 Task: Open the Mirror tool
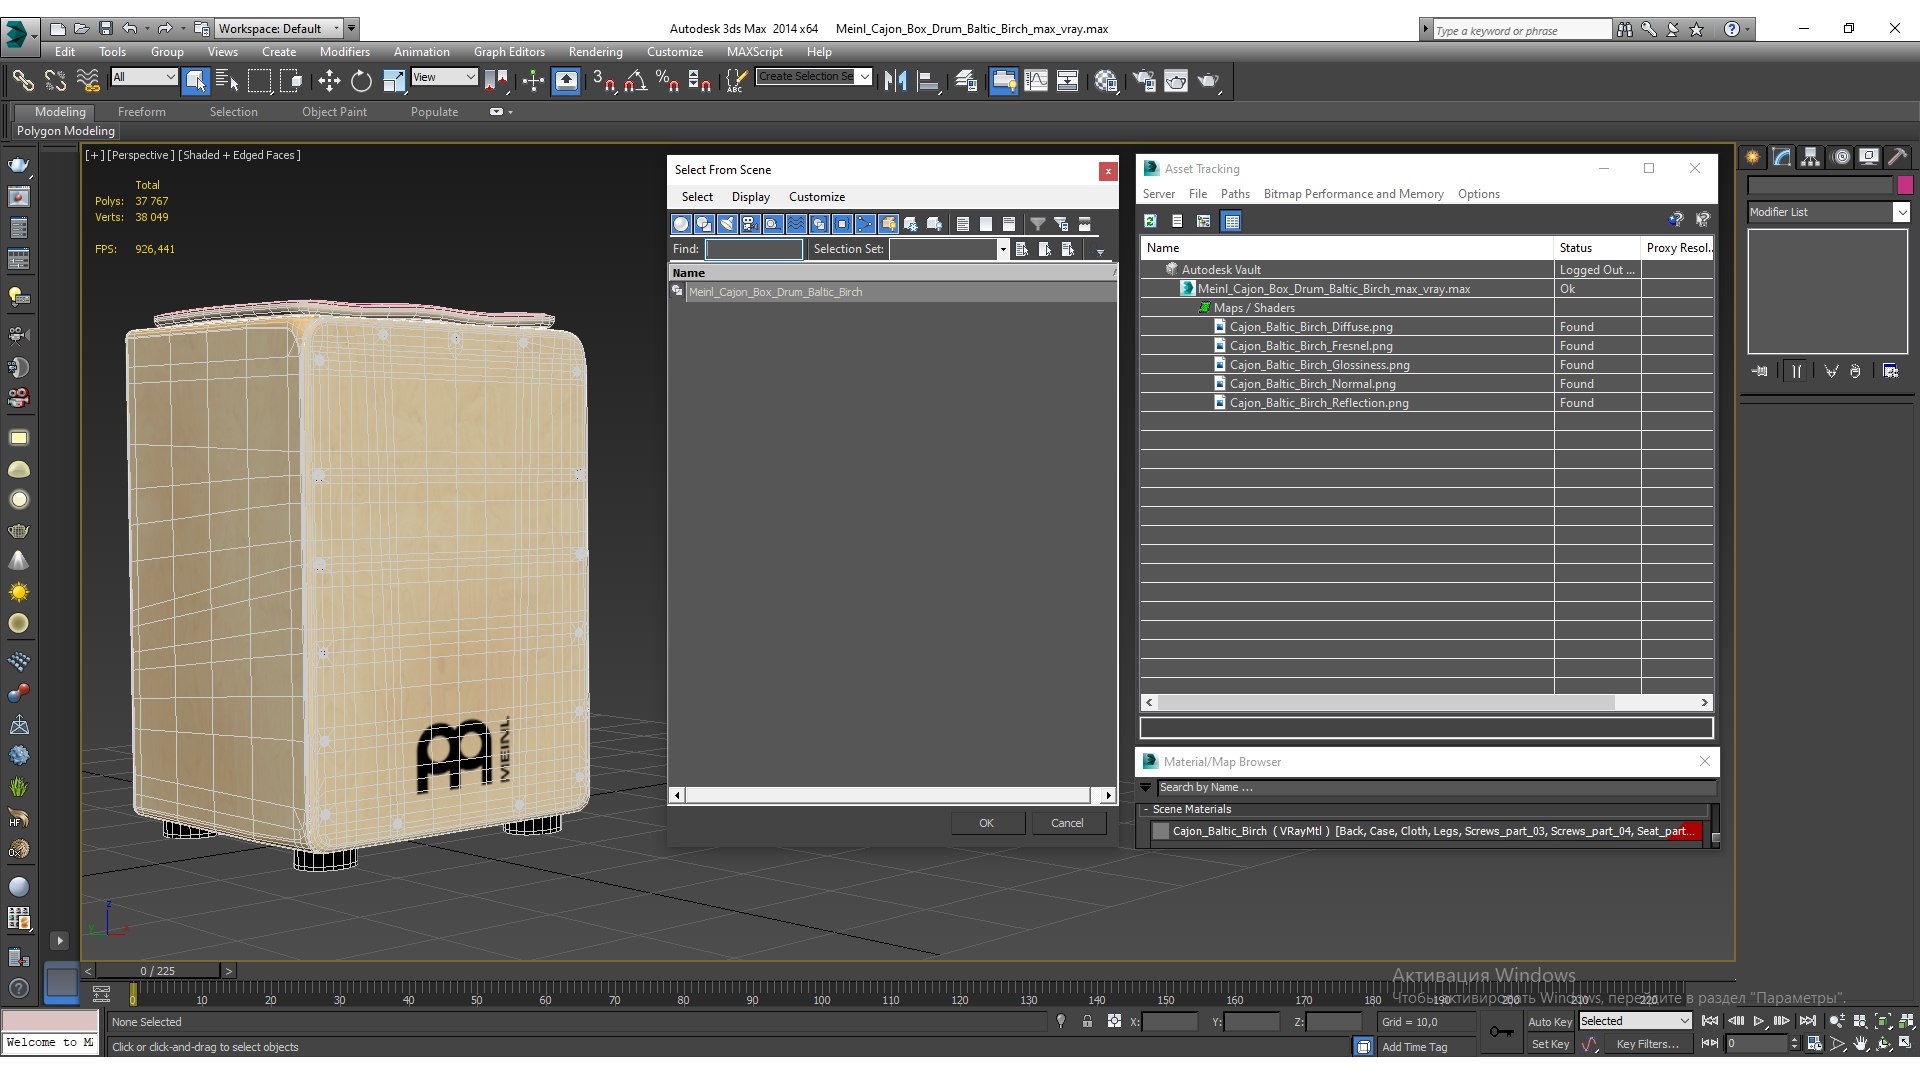tap(895, 81)
